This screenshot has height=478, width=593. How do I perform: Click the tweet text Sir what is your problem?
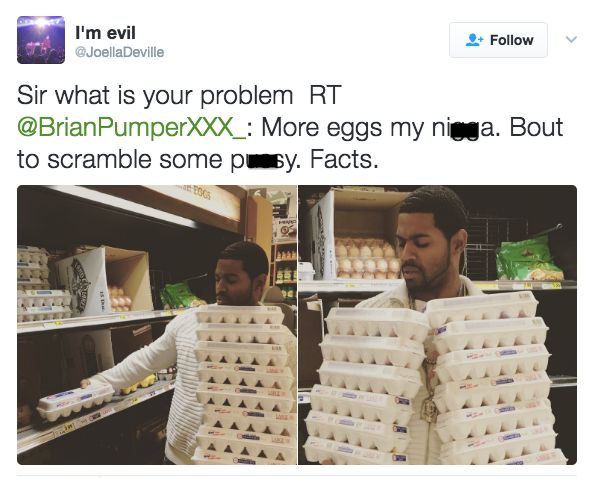tap(155, 95)
